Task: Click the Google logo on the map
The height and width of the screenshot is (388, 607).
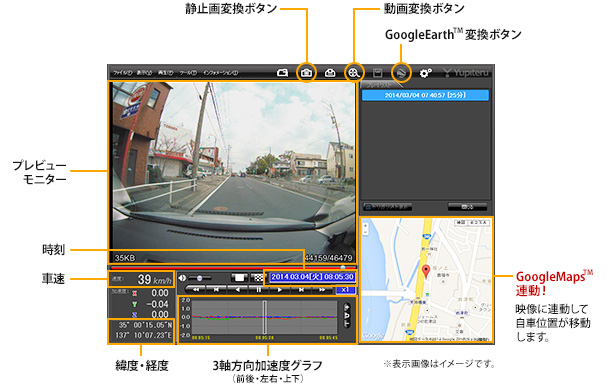Action: click(x=372, y=336)
